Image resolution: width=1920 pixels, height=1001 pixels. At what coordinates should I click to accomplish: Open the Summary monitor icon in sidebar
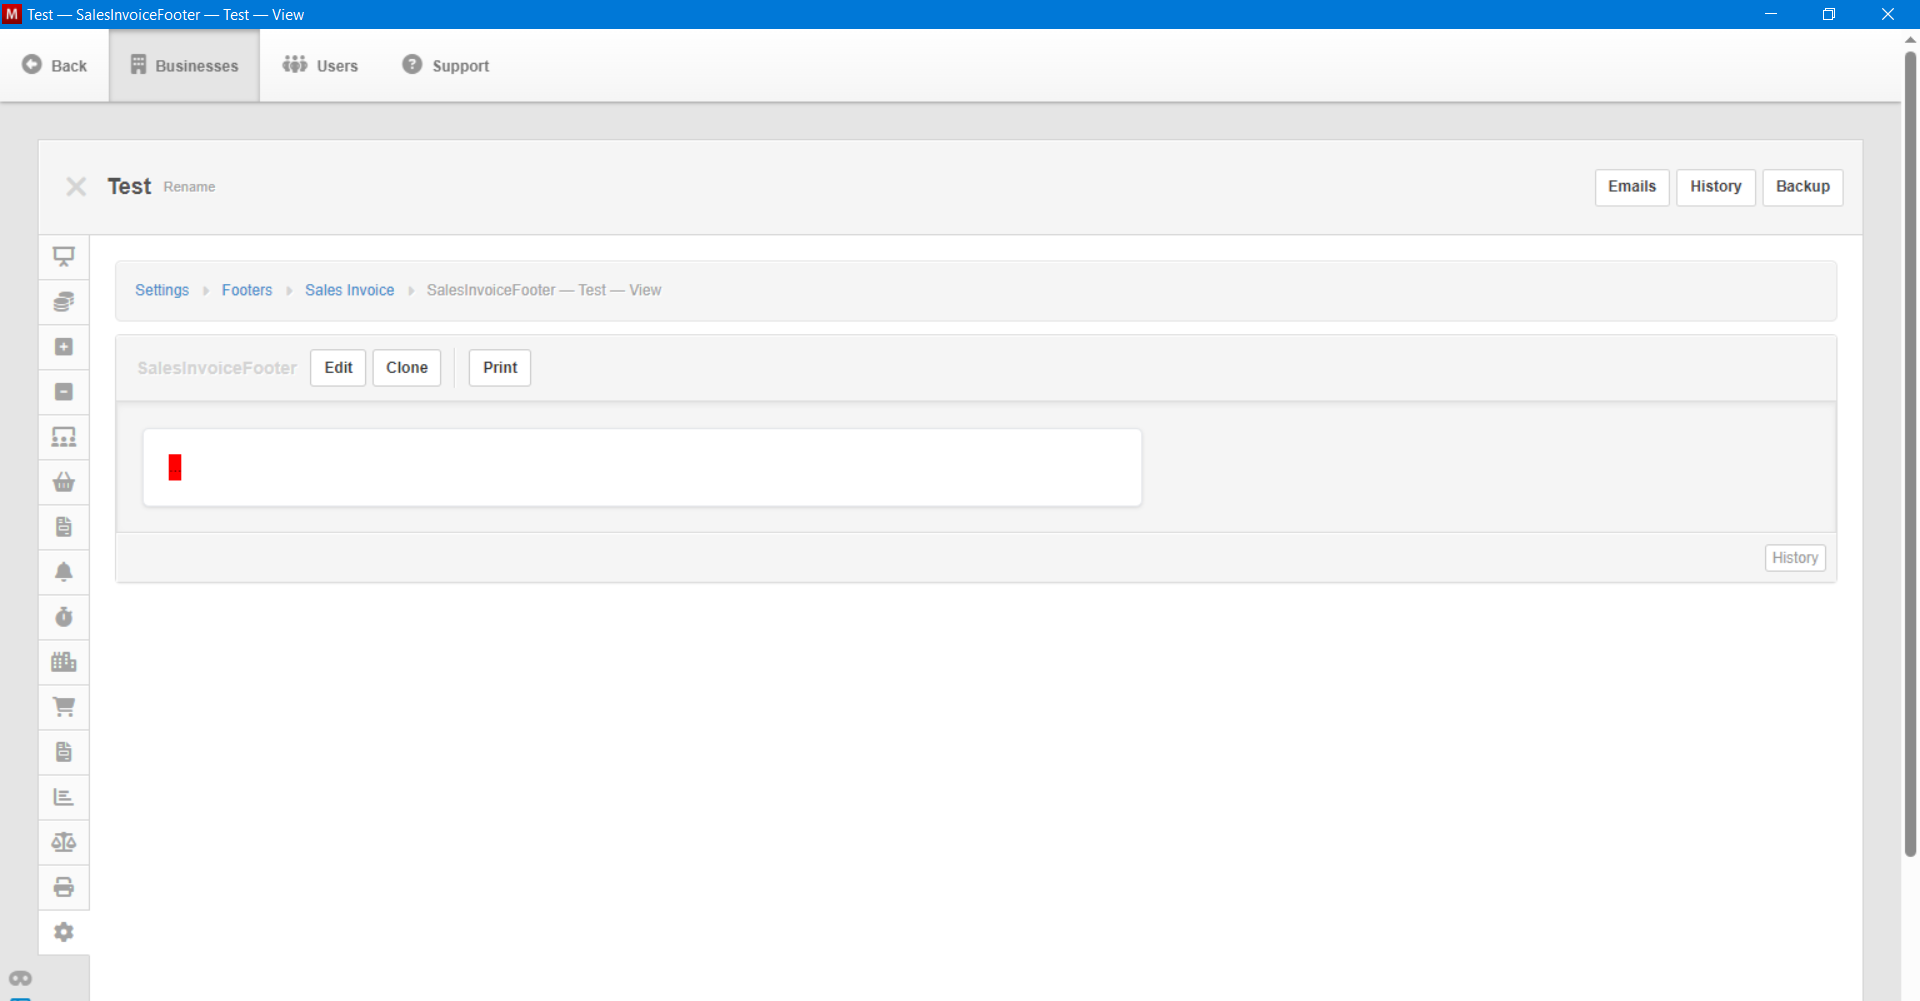tap(64, 257)
